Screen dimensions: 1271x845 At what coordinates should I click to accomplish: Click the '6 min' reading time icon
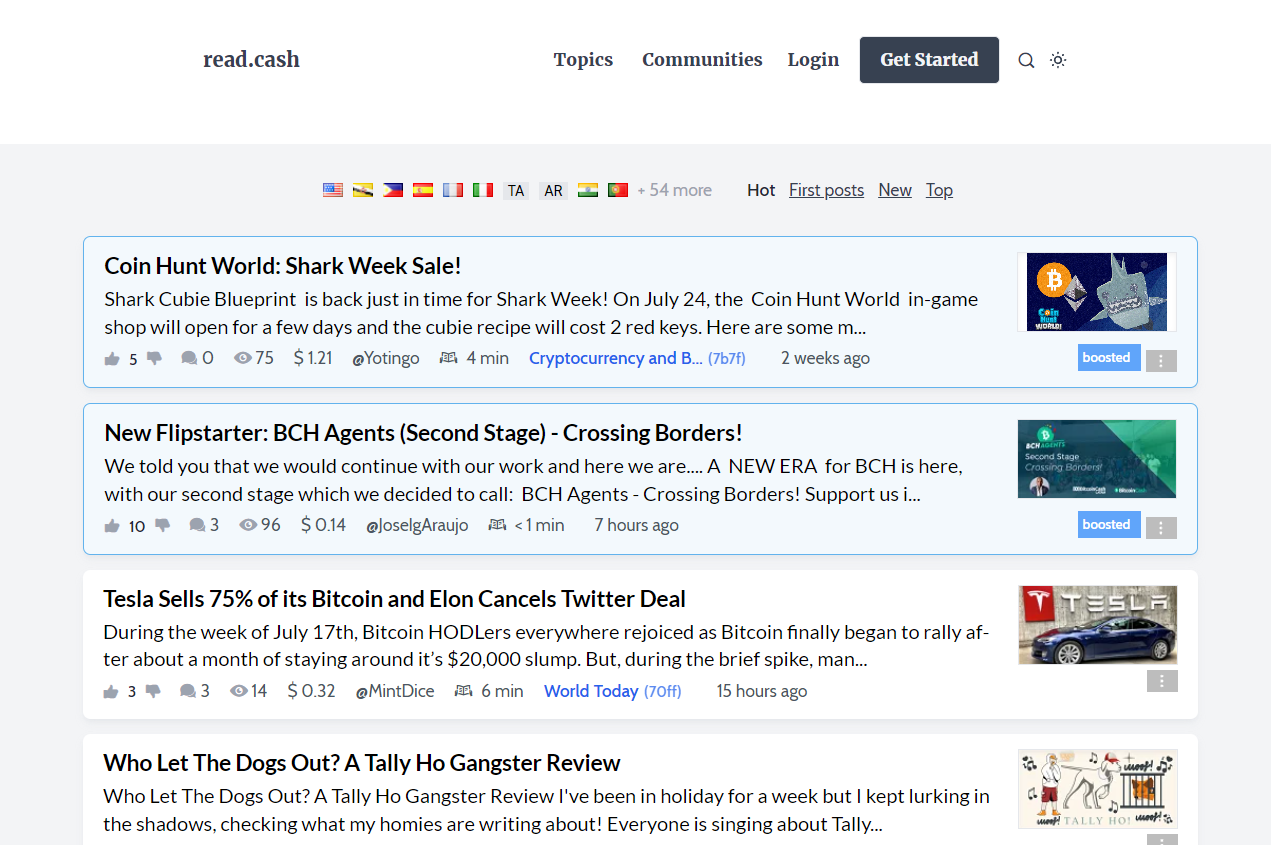coord(464,691)
